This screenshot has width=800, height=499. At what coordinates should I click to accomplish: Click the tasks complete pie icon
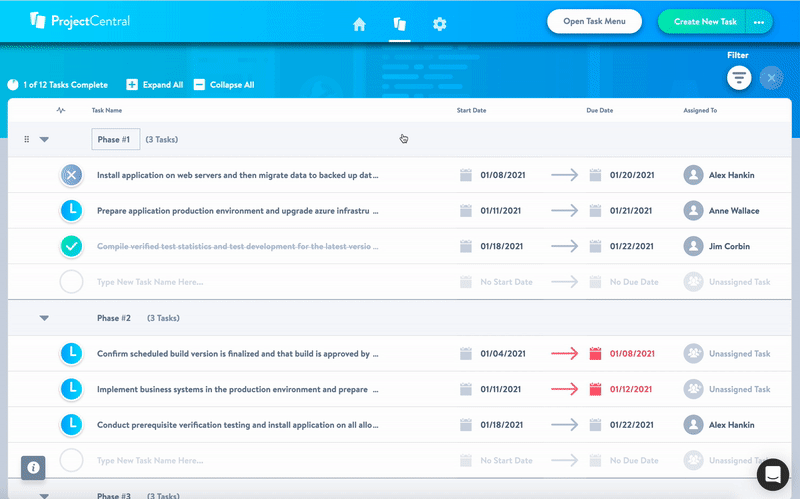(13, 85)
